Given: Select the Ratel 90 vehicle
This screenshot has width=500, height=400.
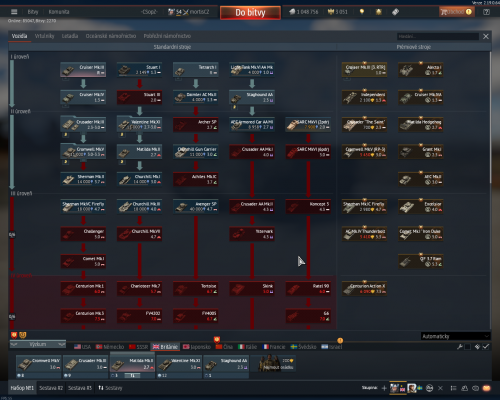Looking at the screenshot, I should pos(308,288).
